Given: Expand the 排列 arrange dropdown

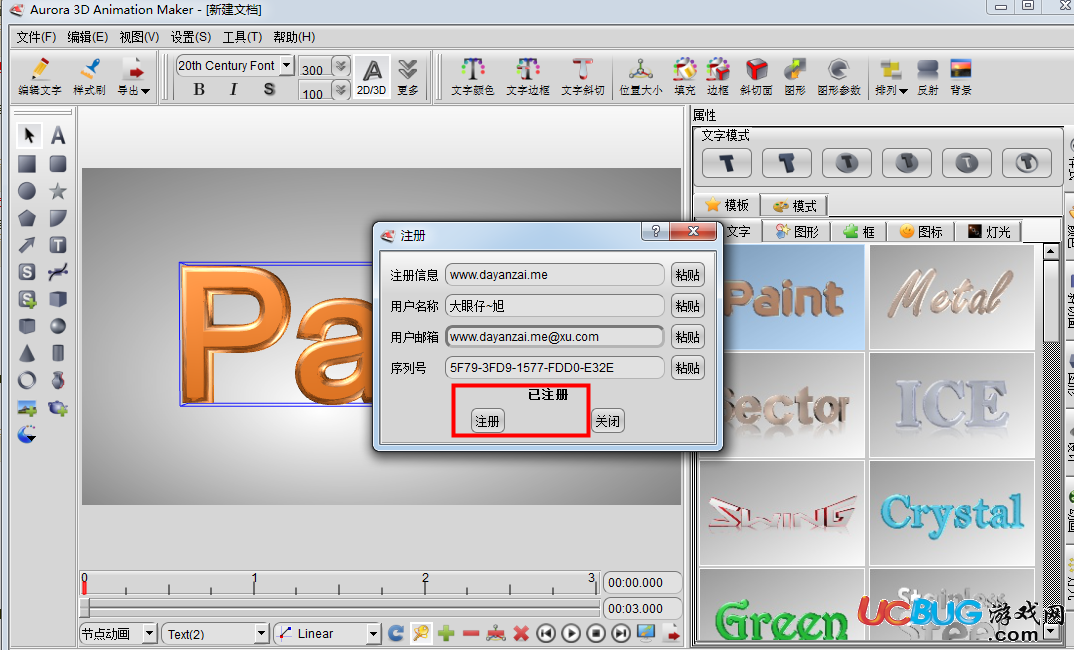Looking at the screenshot, I should click(x=903, y=90).
